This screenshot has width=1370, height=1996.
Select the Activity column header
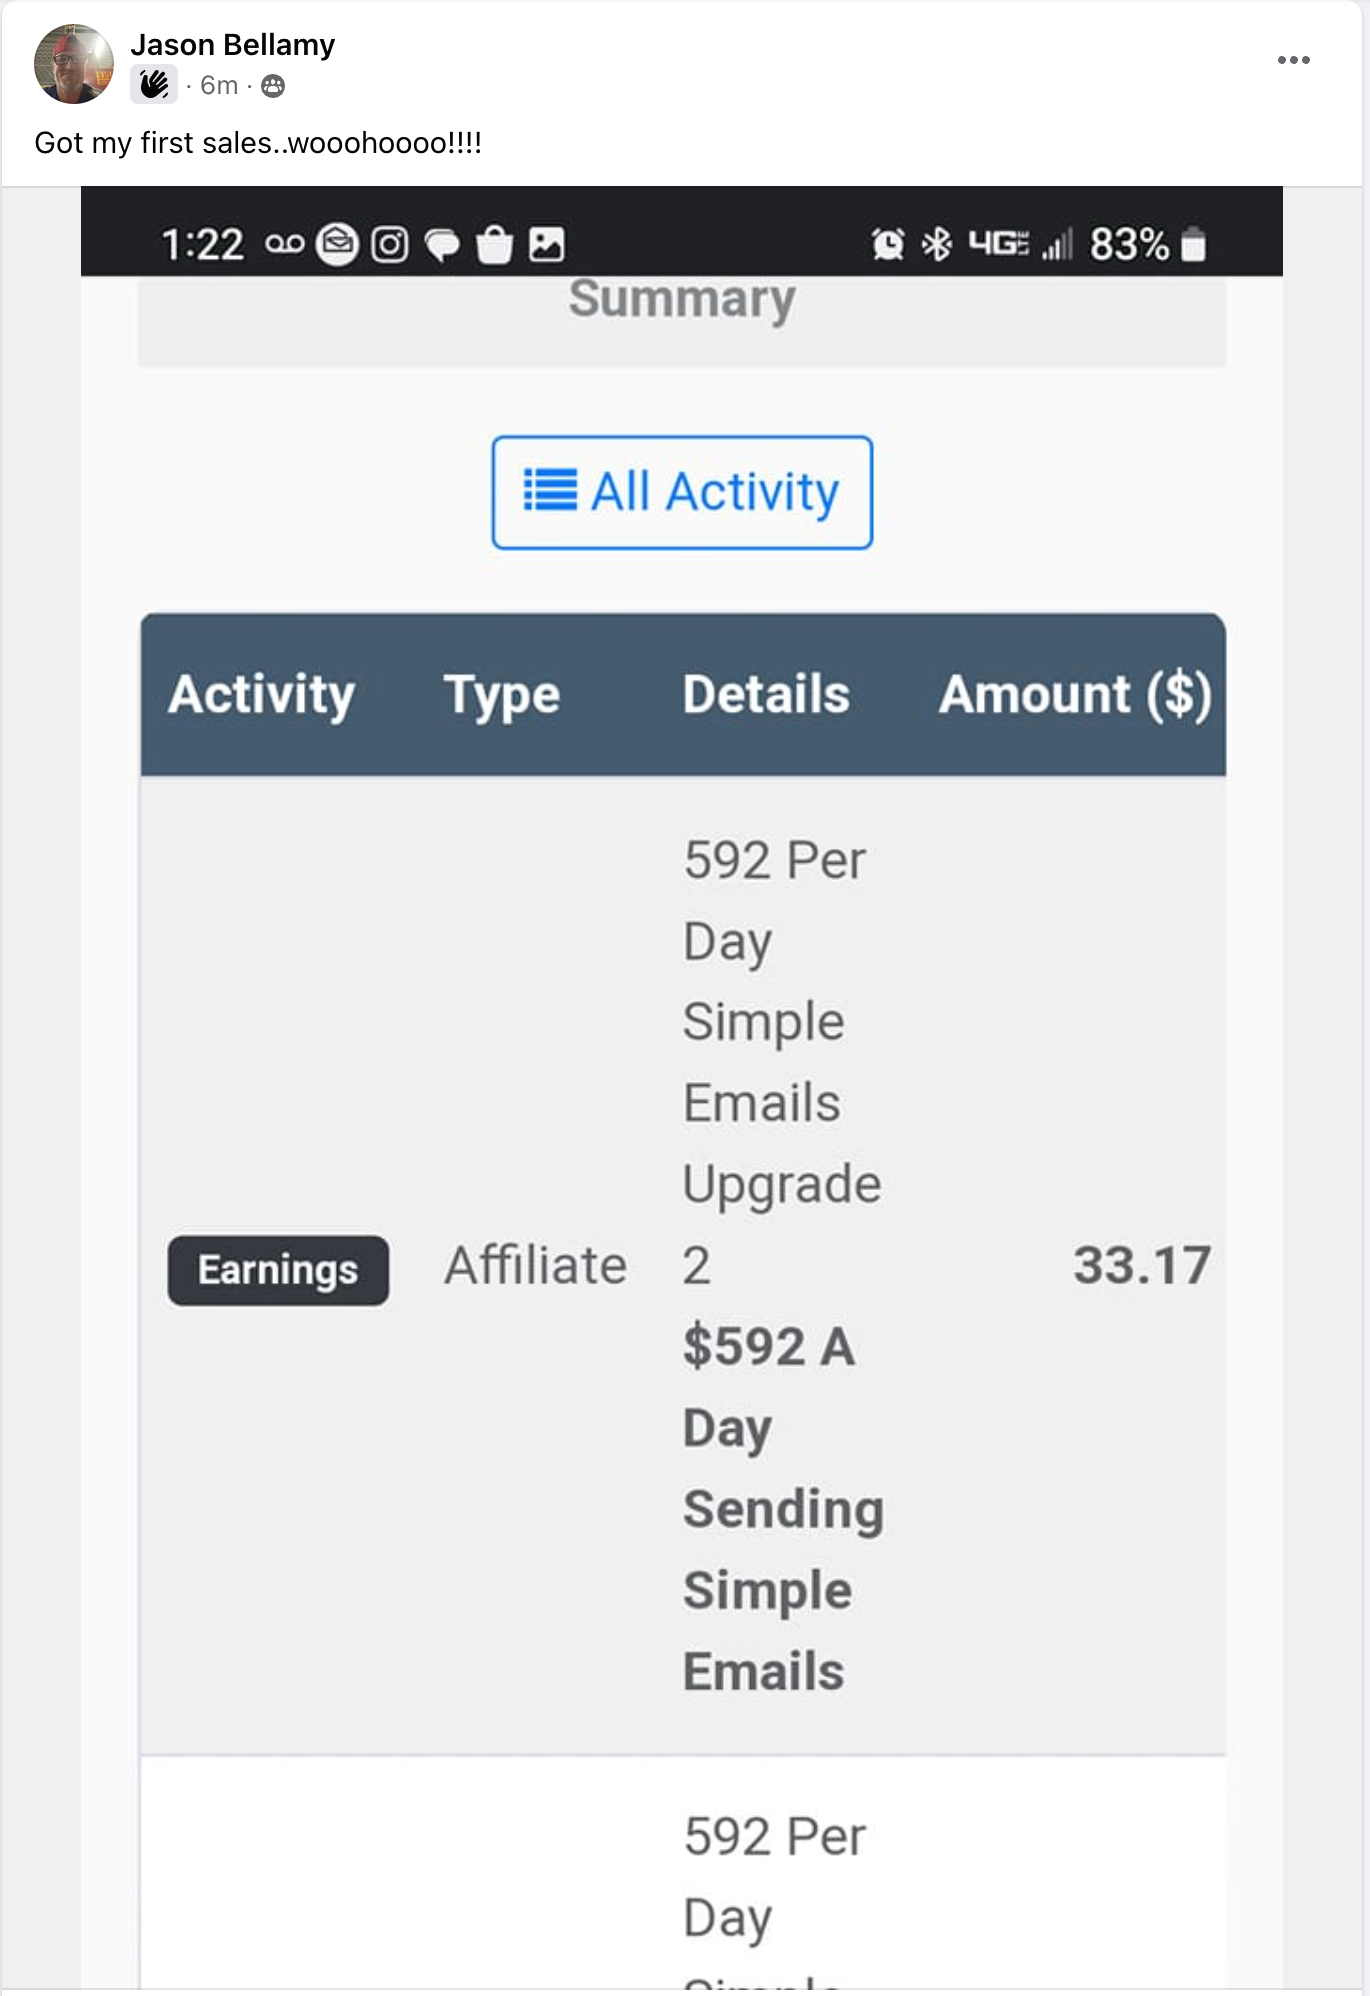click(262, 695)
